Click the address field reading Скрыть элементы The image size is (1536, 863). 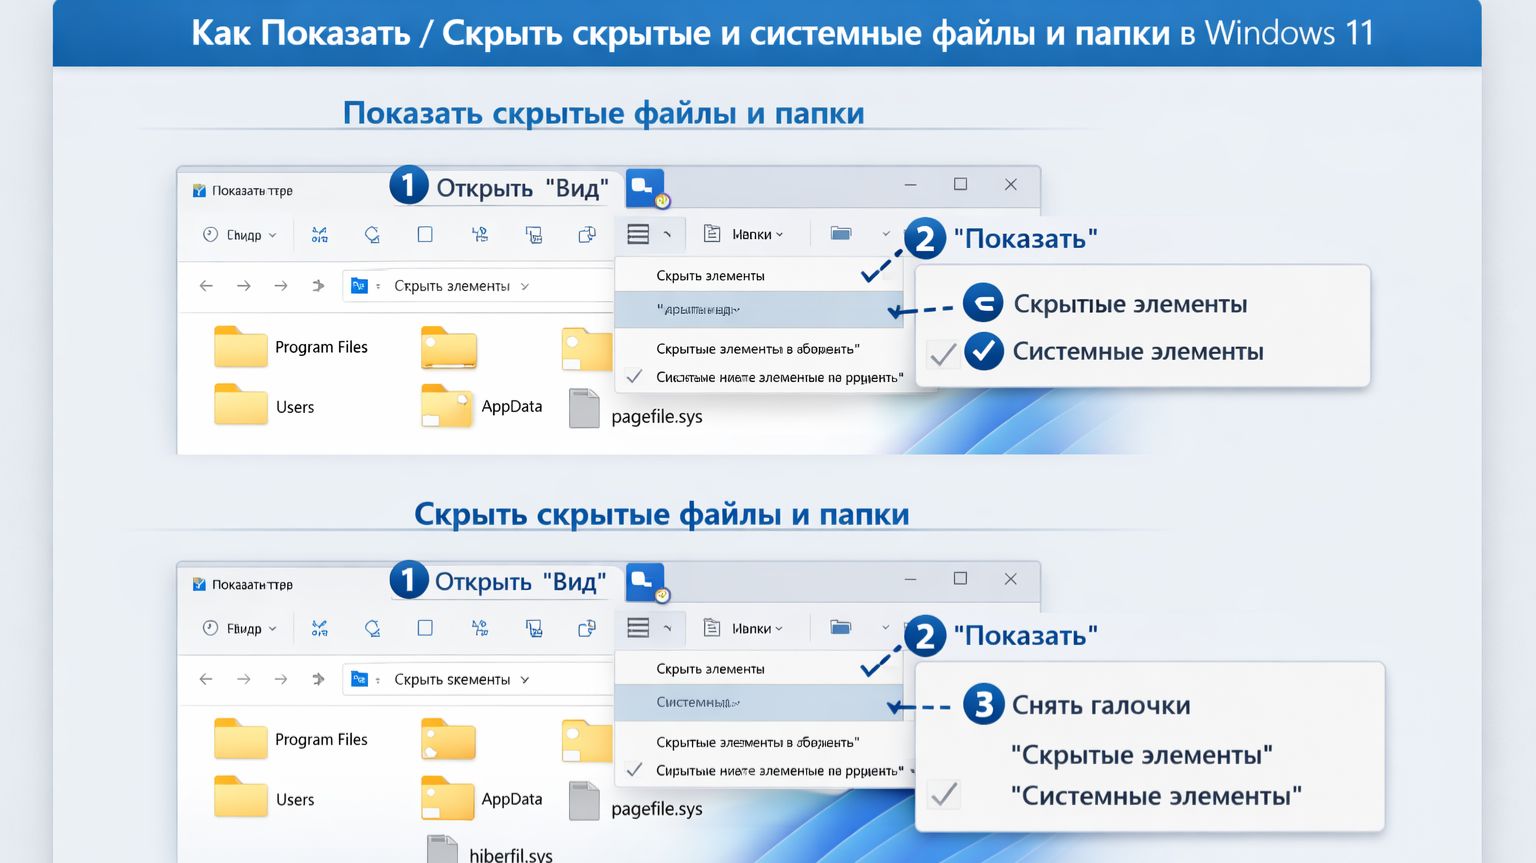pos(477,286)
